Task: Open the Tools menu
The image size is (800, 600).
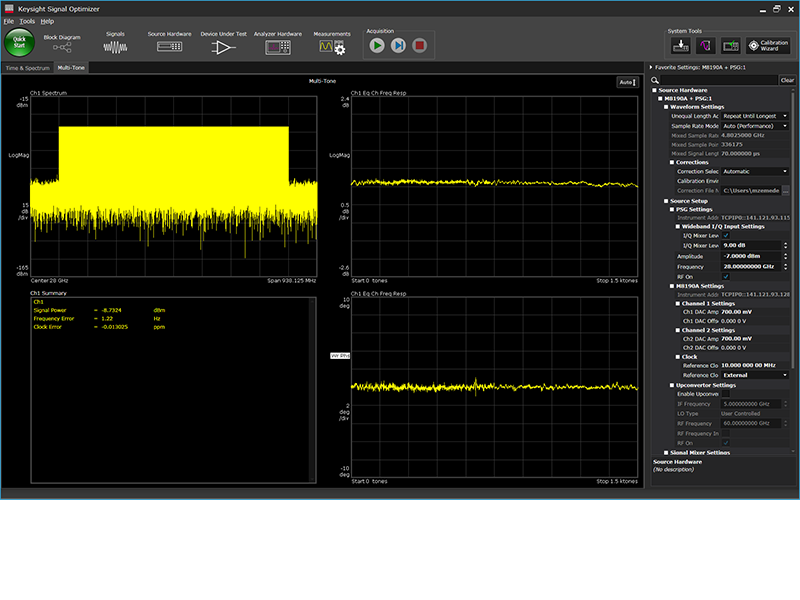Action: [27, 21]
